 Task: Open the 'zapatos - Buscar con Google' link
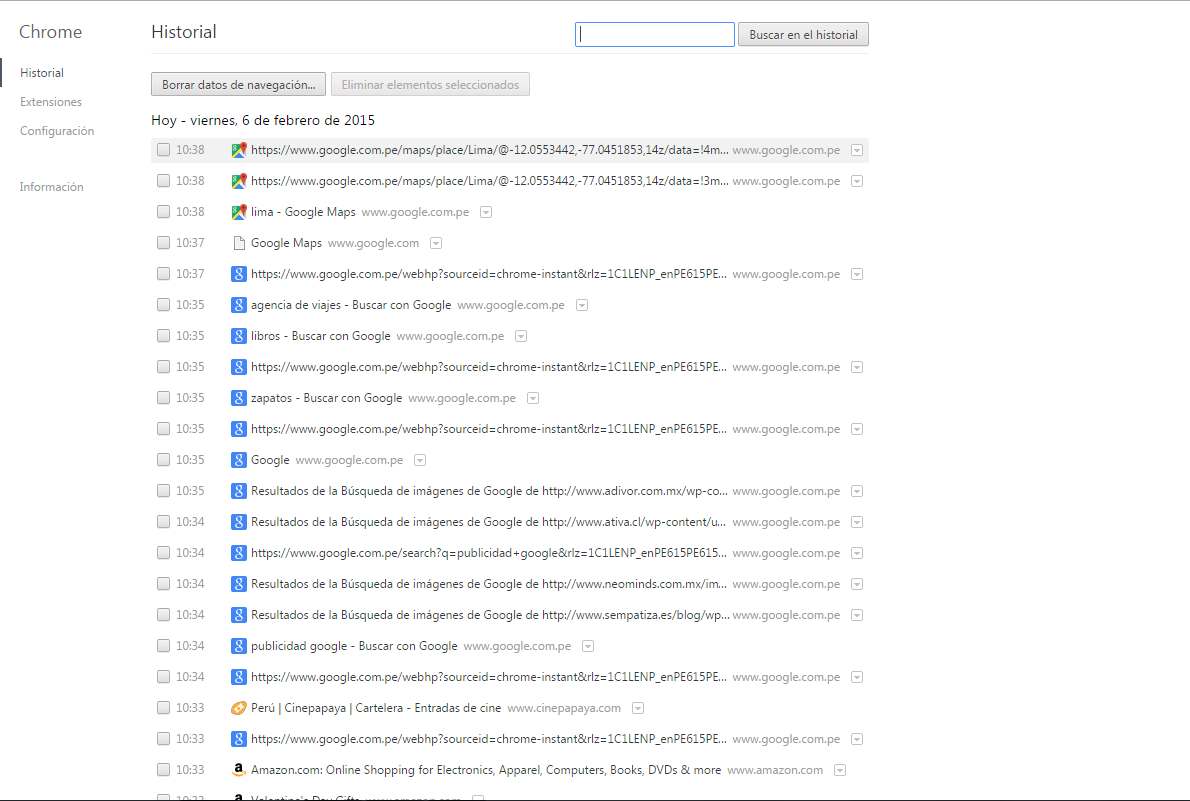coord(326,398)
